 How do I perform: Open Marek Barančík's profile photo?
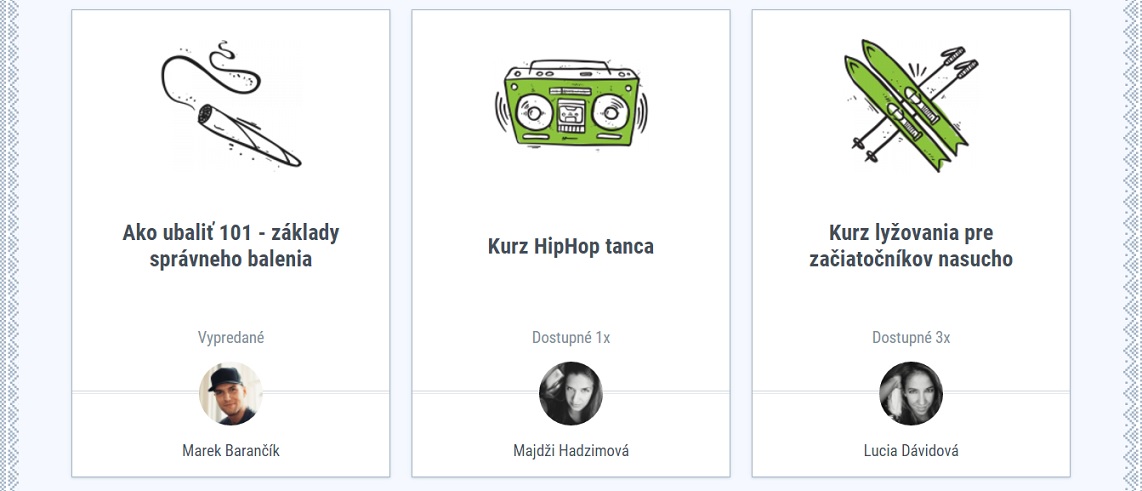(x=231, y=393)
